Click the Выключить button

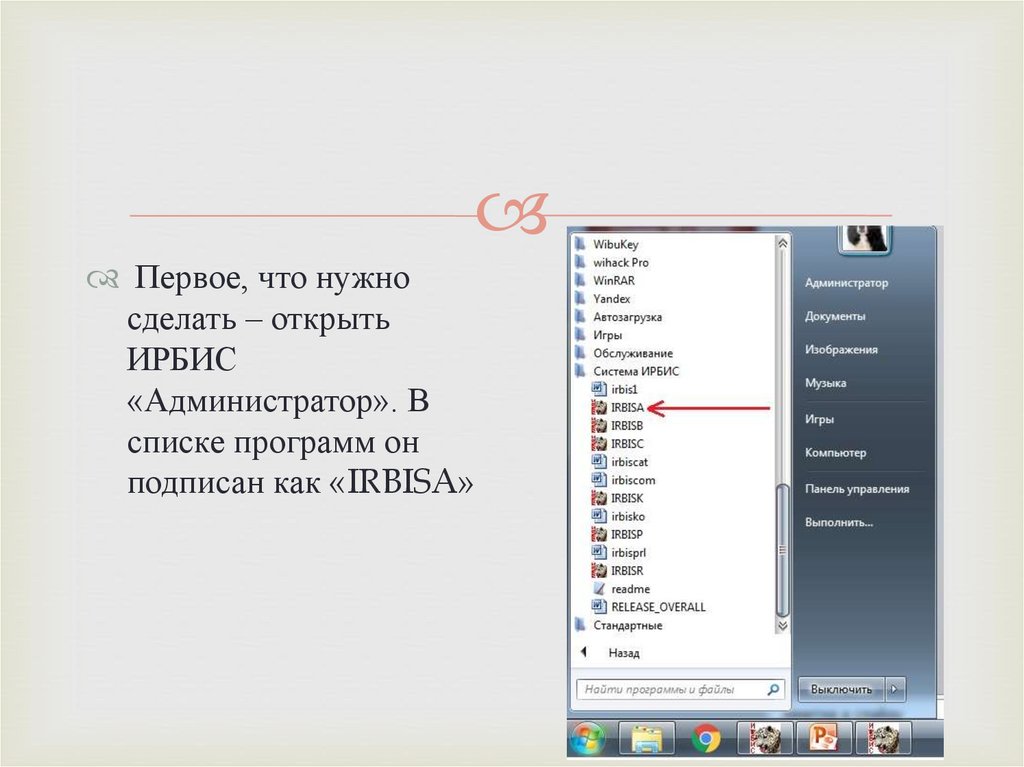click(x=841, y=689)
